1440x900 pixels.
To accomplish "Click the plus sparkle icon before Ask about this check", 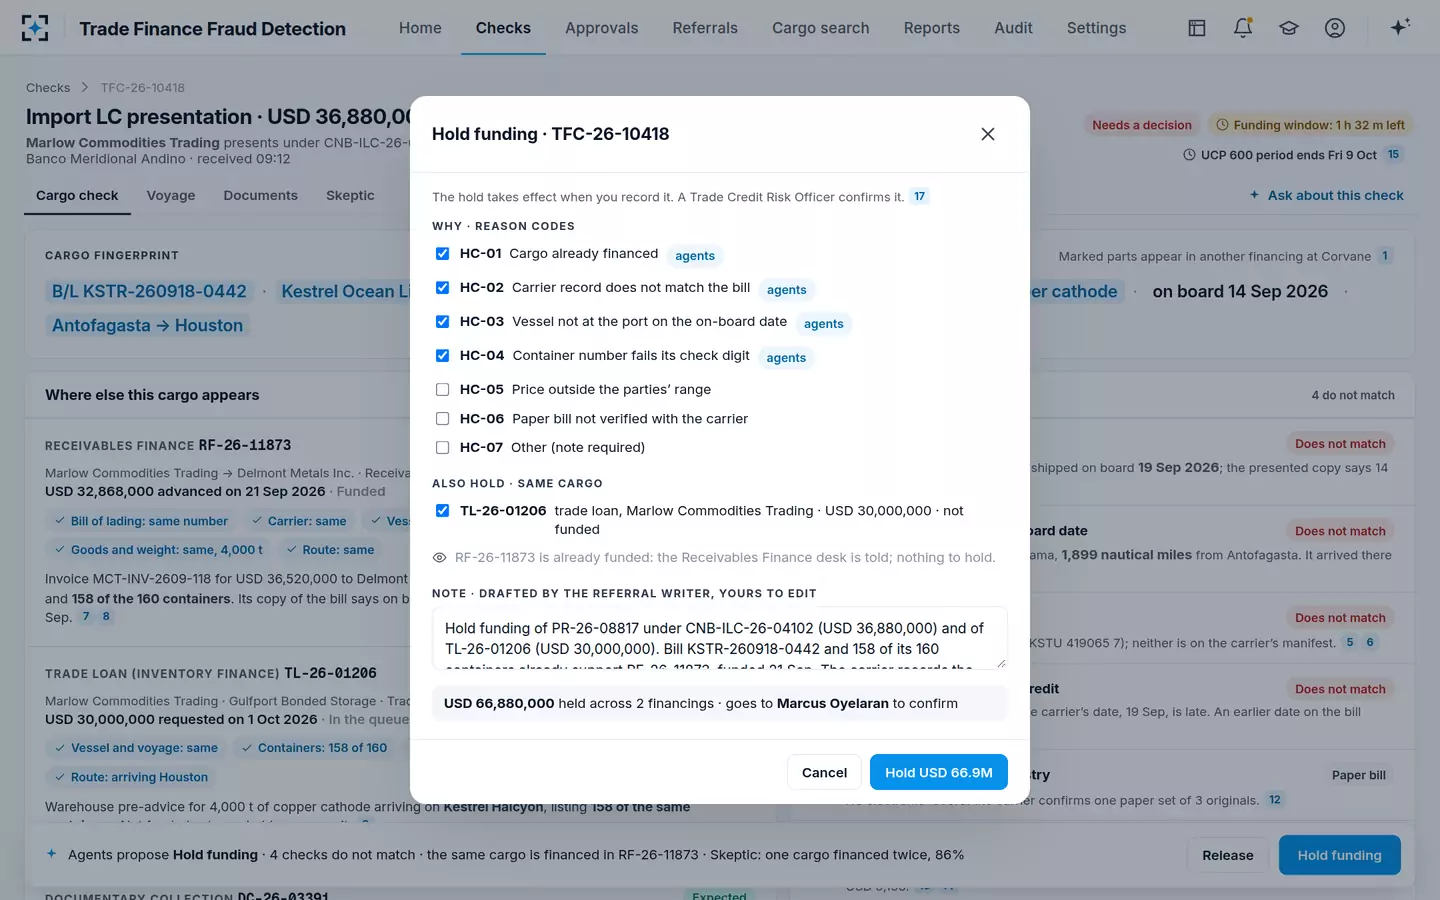I will (1255, 195).
